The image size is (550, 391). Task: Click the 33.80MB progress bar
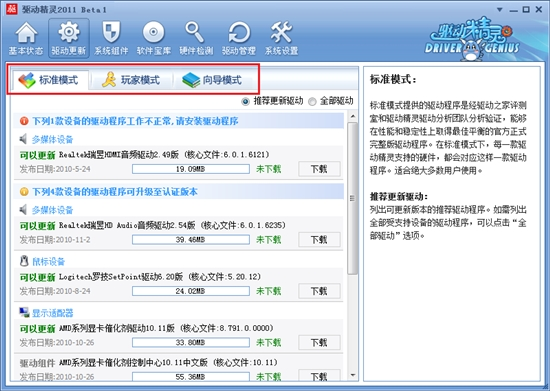pyautogui.click(x=191, y=343)
